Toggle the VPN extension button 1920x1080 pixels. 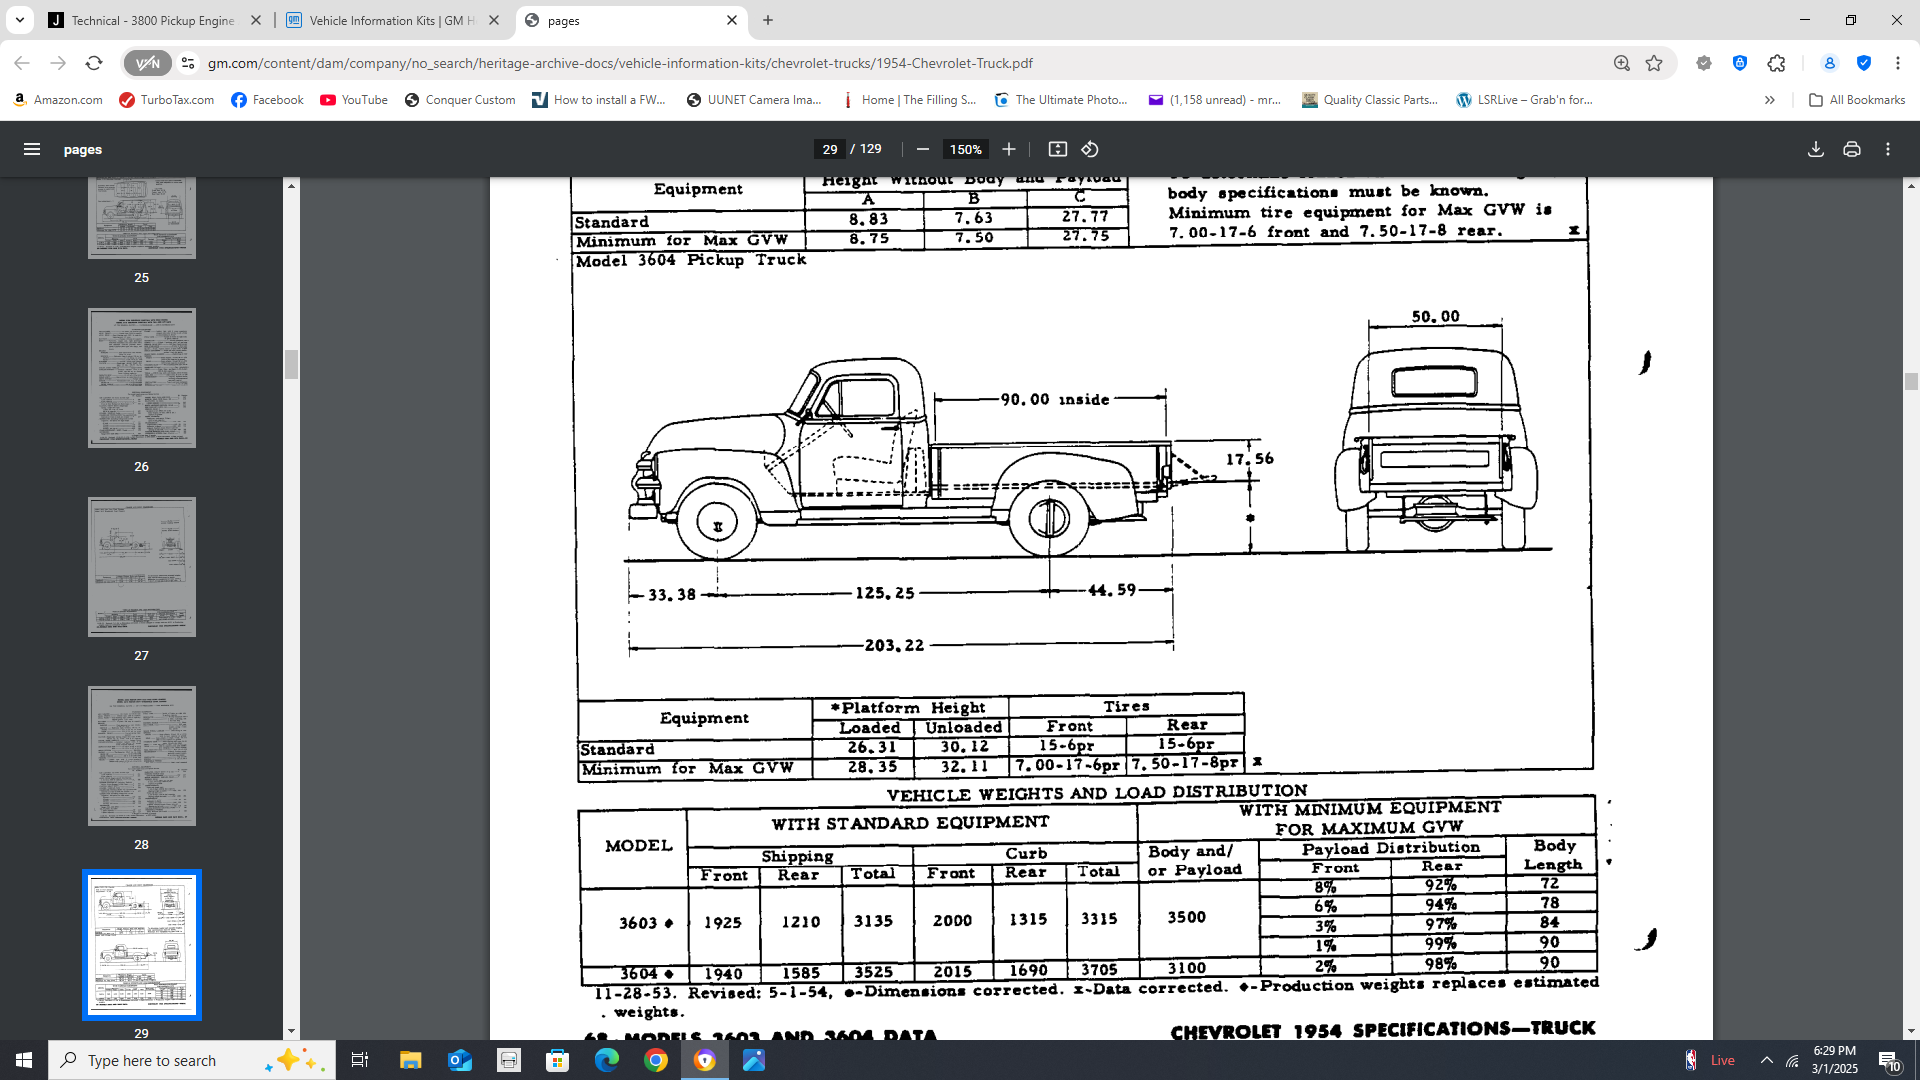[x=147, y=63]
